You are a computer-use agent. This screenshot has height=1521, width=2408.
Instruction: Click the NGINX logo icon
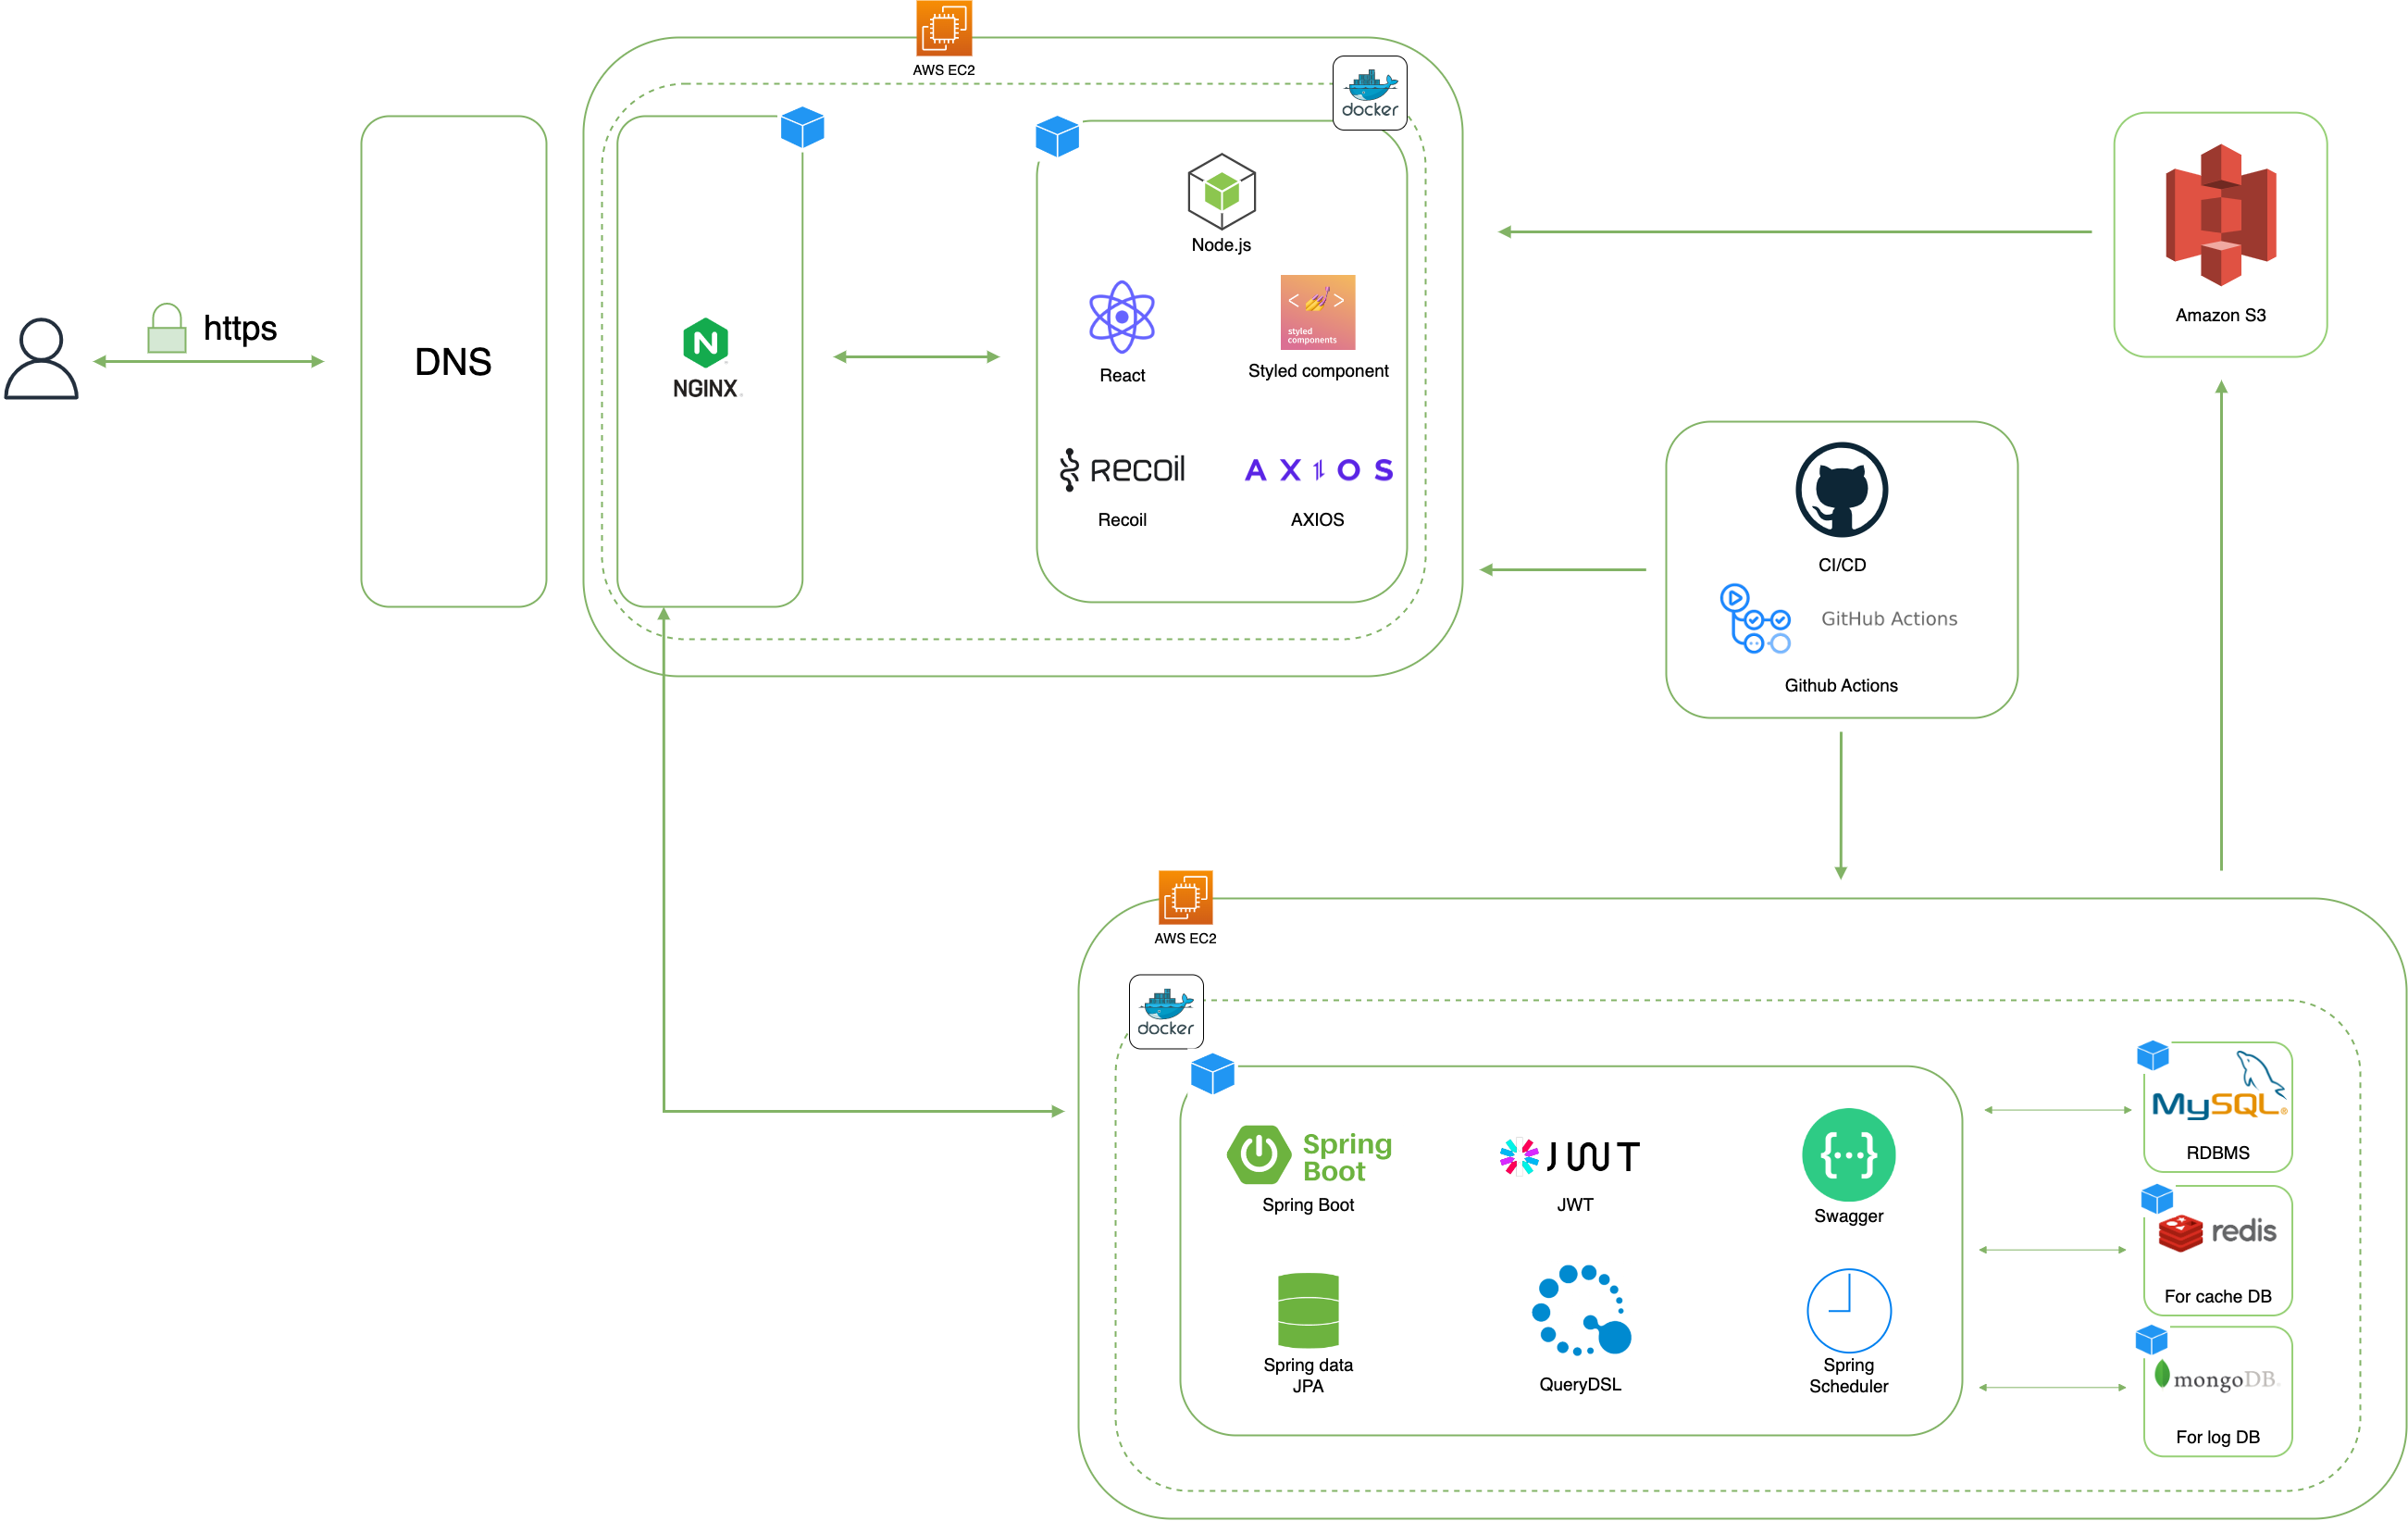point(705,344)
